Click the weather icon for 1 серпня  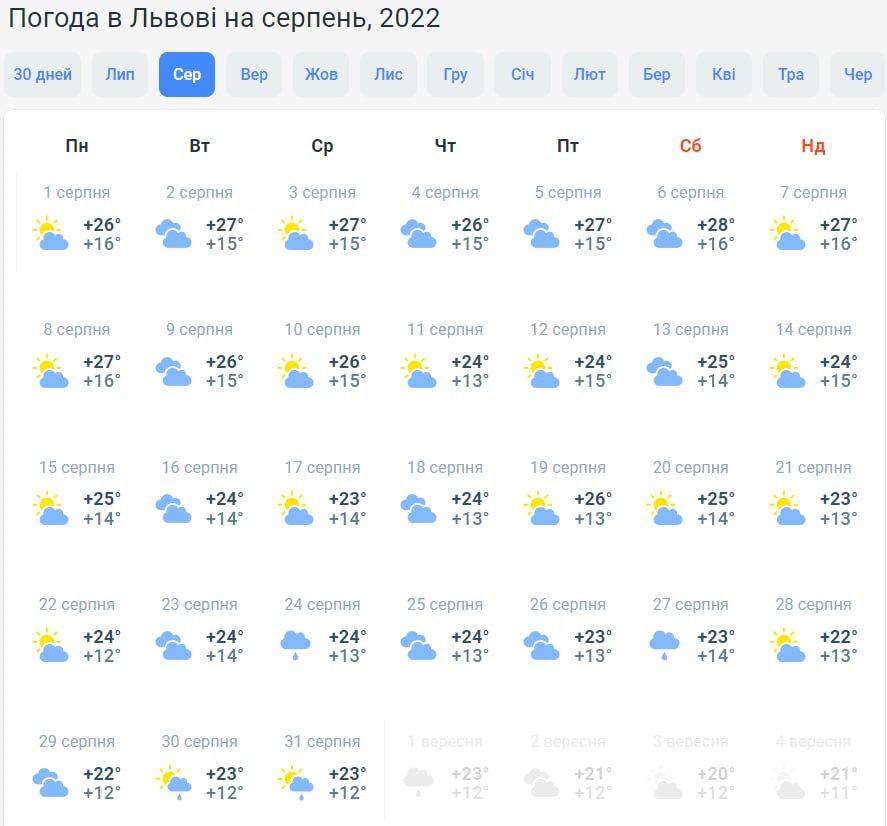50,234
